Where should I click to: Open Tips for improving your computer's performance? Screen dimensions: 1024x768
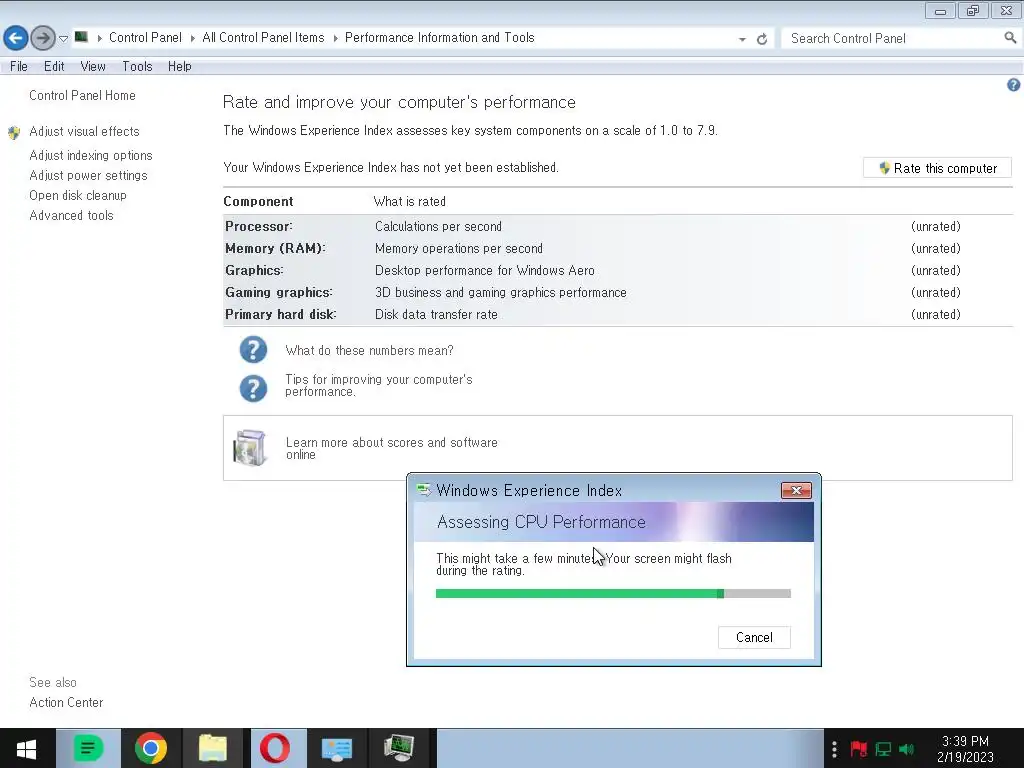click(378, 385)
